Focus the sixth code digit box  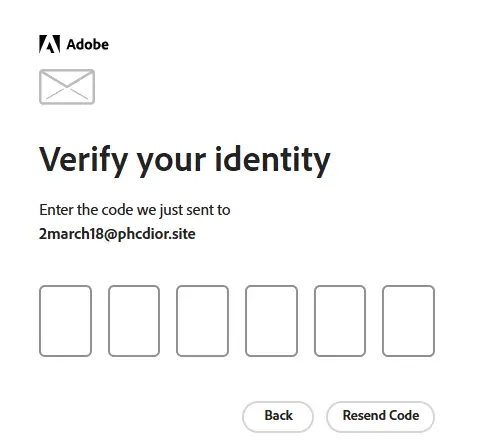click(x=408, y=321)
